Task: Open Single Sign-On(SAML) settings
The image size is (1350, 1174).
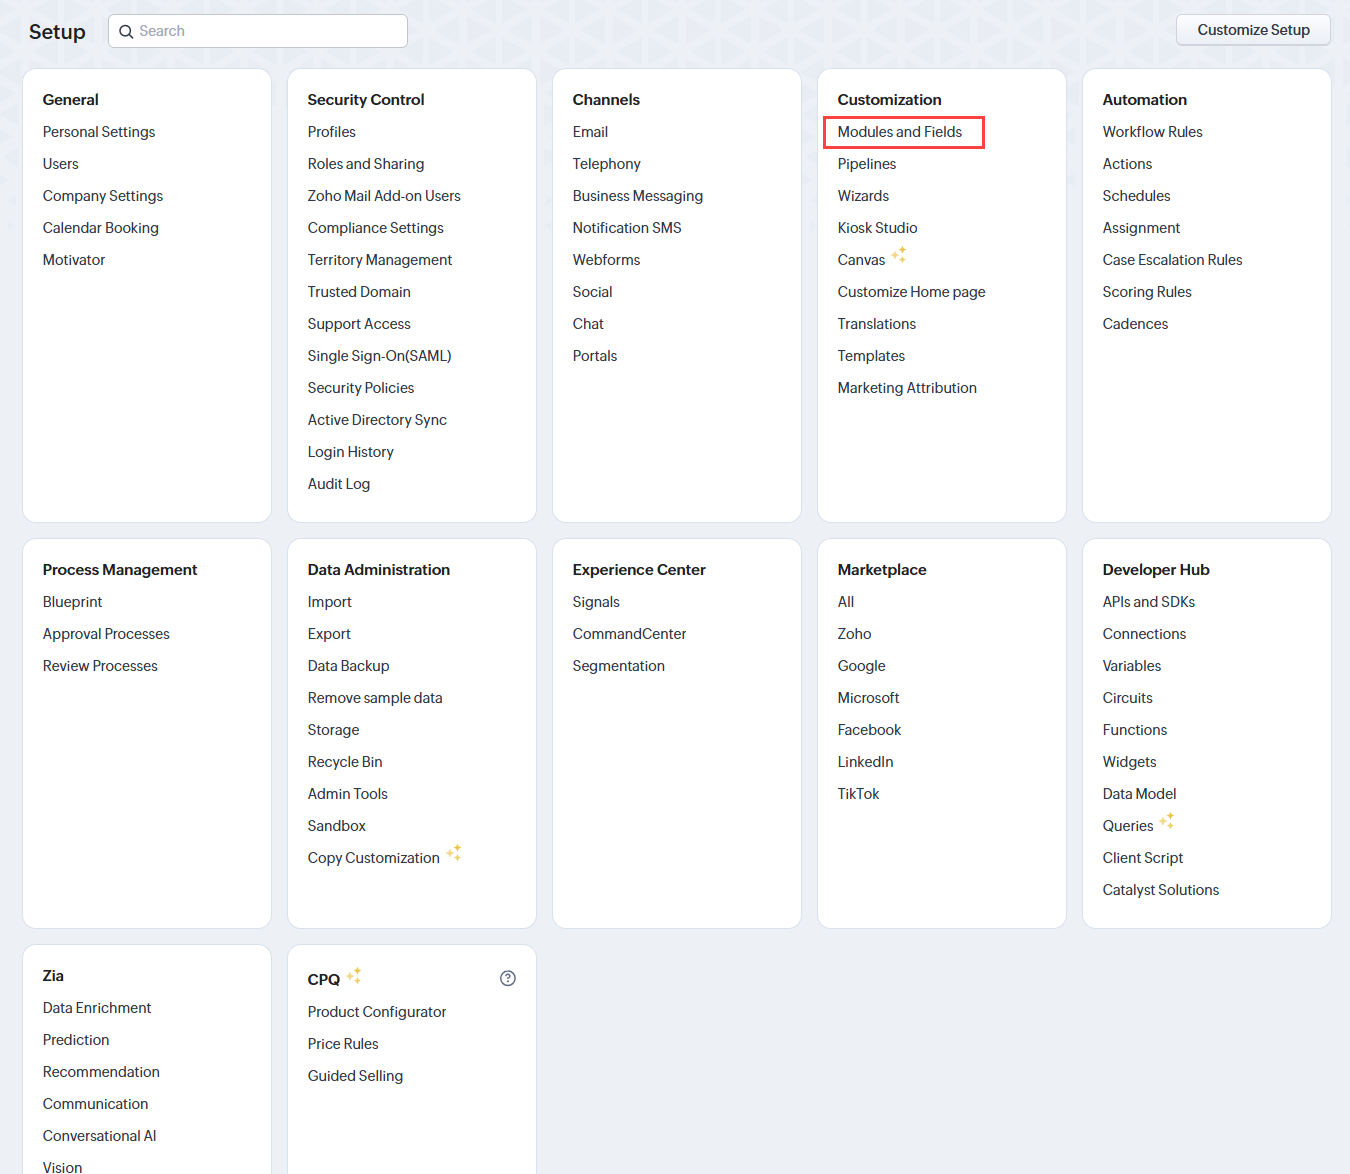Action: tap(380, 356)
